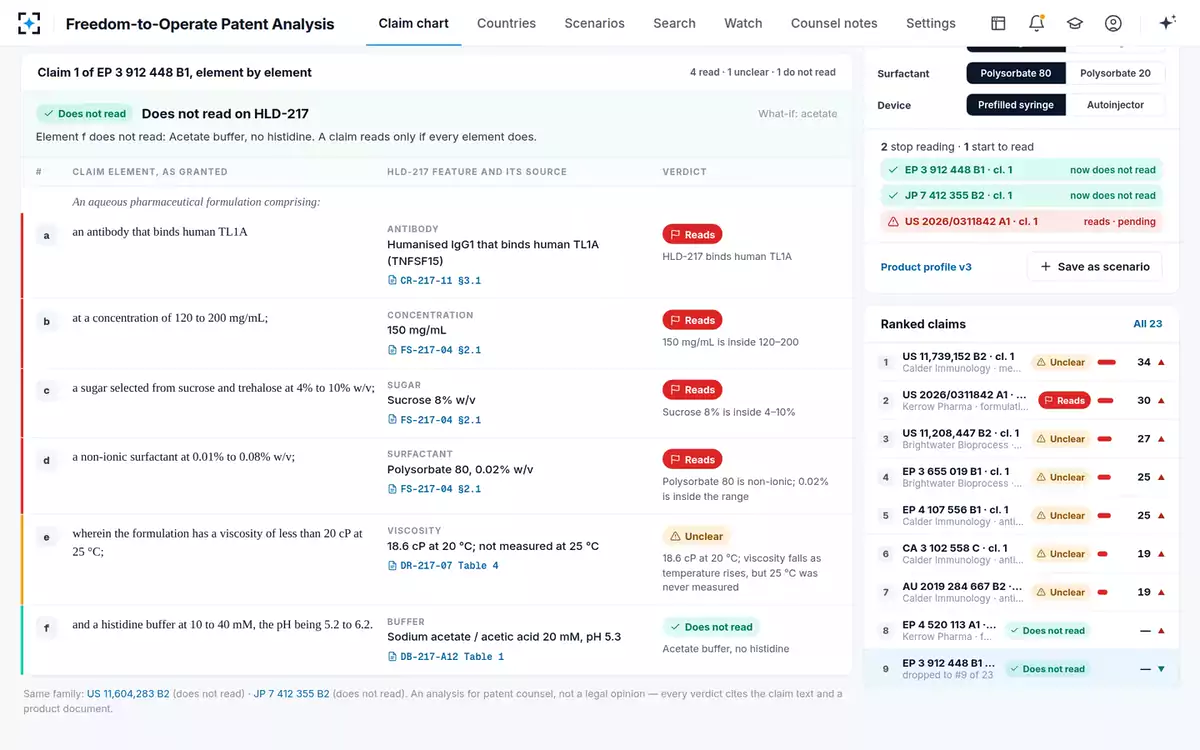Open JP 7 412 355 B2 family link in footer
Viewport: 1200px width, 750px height.
click(x=291, y=693)
